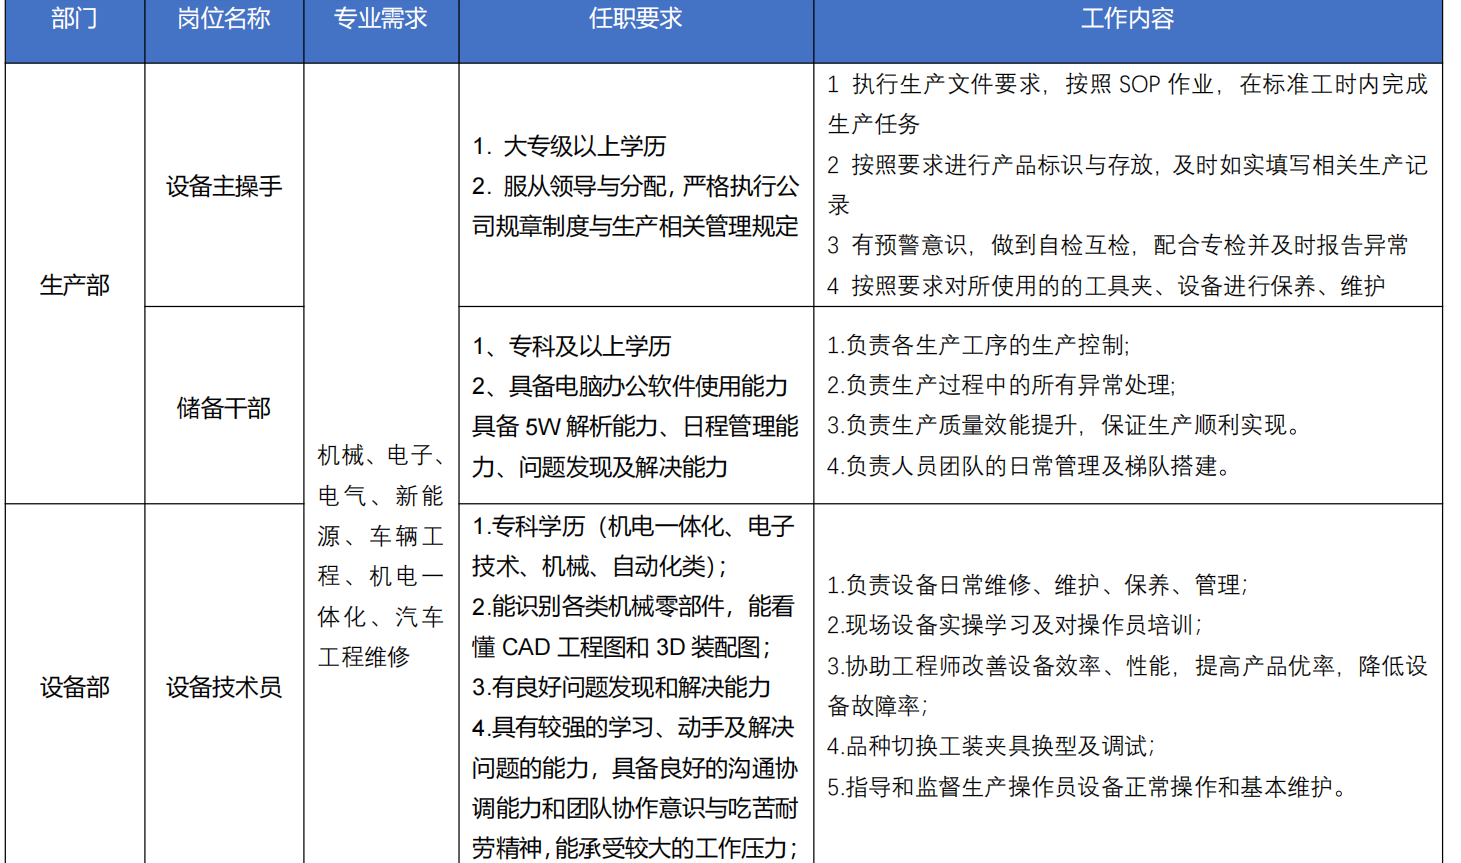This screenshot has height=863, width=1461.
Task: Click the 专业需求 header cell
Action: click(381, 19)
